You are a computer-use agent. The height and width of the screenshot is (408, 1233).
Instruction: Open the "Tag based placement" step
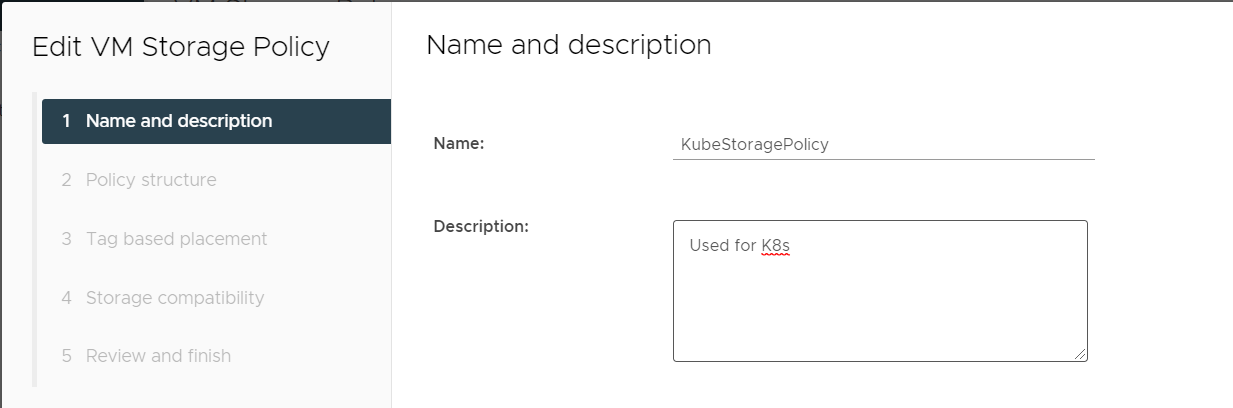(176, 239)
